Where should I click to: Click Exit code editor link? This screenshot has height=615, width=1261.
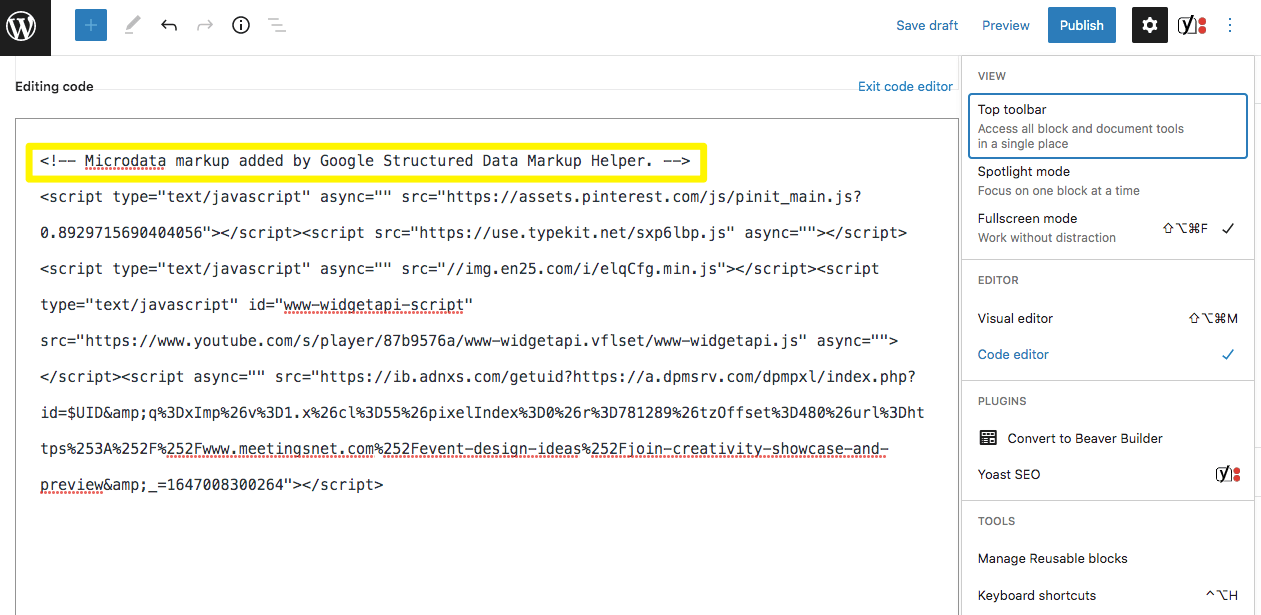click(905, 86)
